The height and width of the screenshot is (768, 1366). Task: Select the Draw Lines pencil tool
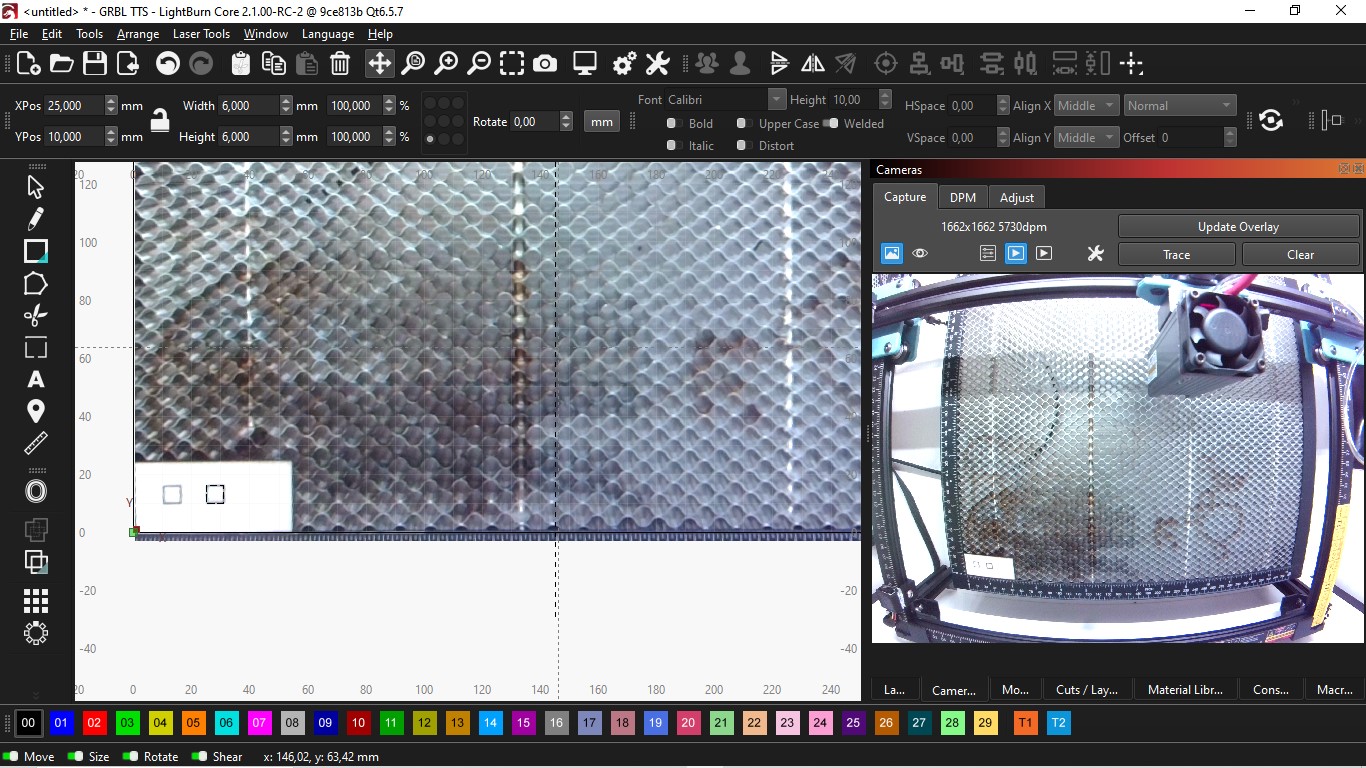point(35,218)
